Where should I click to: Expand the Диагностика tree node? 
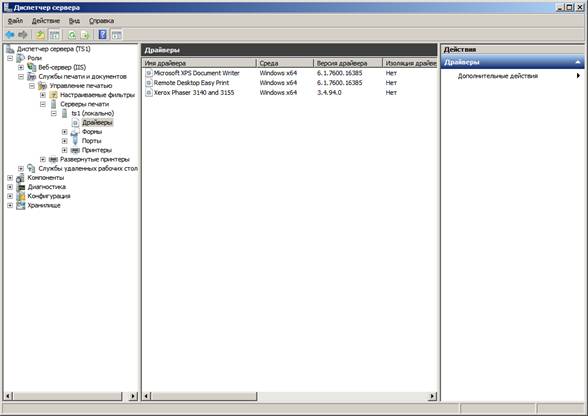(10, 187)
